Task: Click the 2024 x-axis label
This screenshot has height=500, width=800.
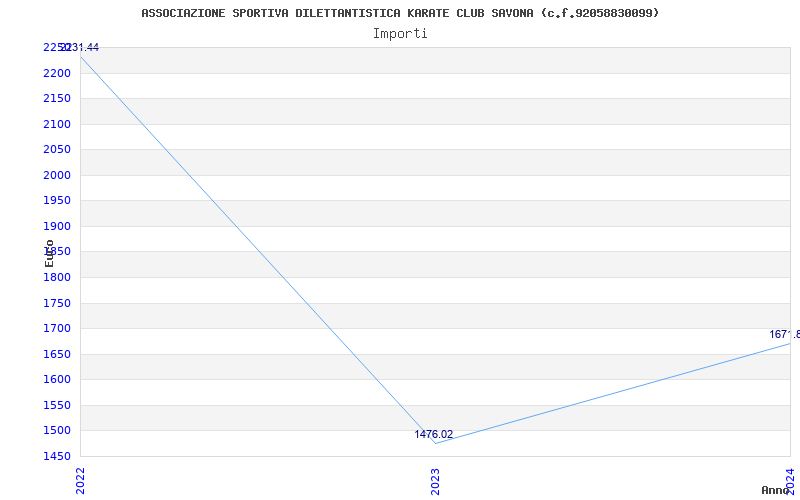Action: click(x=790, y=481)
